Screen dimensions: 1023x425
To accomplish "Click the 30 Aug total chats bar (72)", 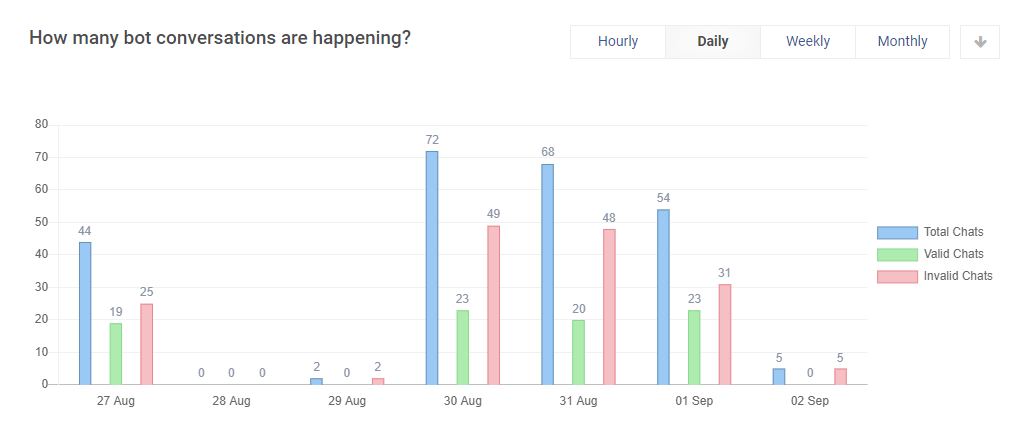I will click(432, 267).
